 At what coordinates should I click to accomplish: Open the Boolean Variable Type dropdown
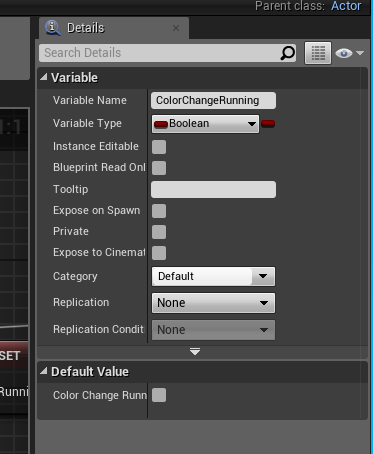point(205,124)
